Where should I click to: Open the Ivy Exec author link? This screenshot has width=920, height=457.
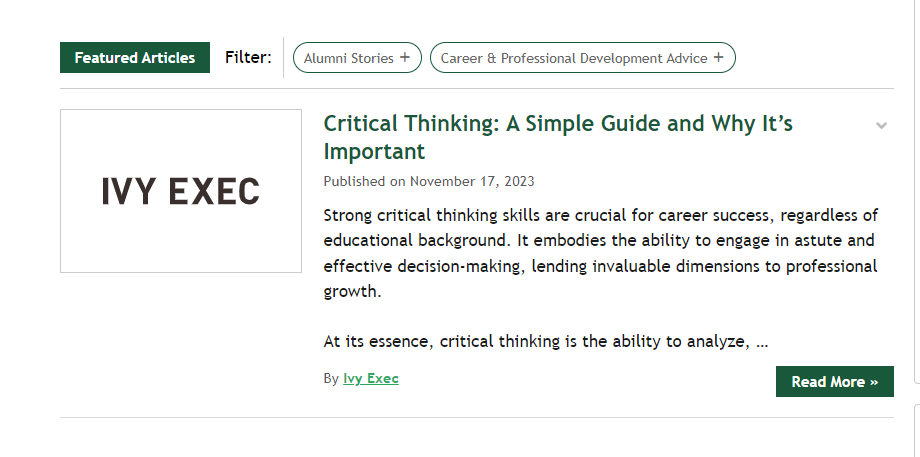[x=370, y=379]
